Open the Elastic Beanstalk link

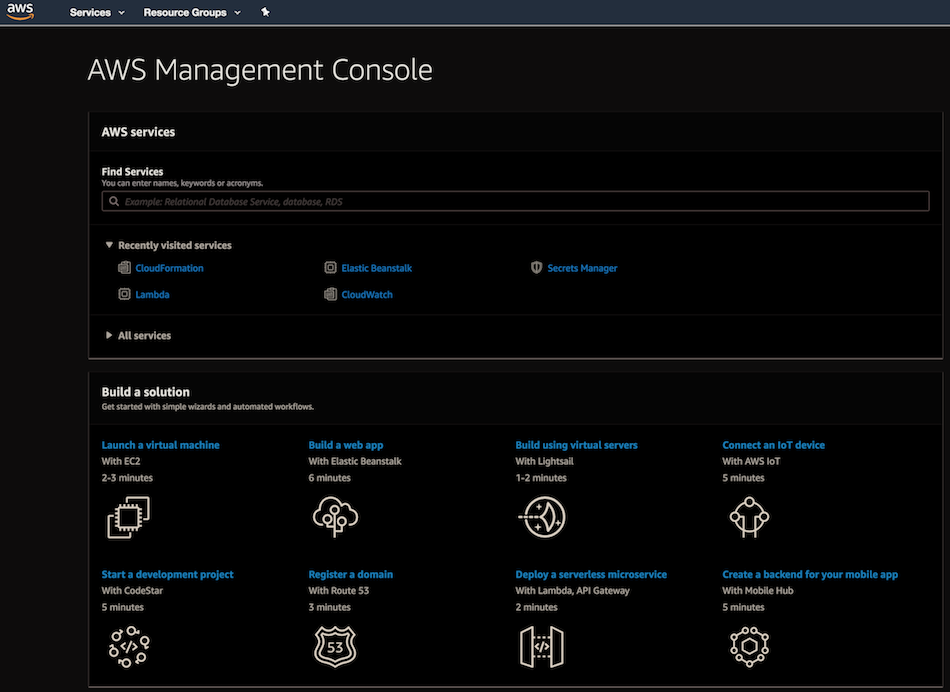pos(376,268)
